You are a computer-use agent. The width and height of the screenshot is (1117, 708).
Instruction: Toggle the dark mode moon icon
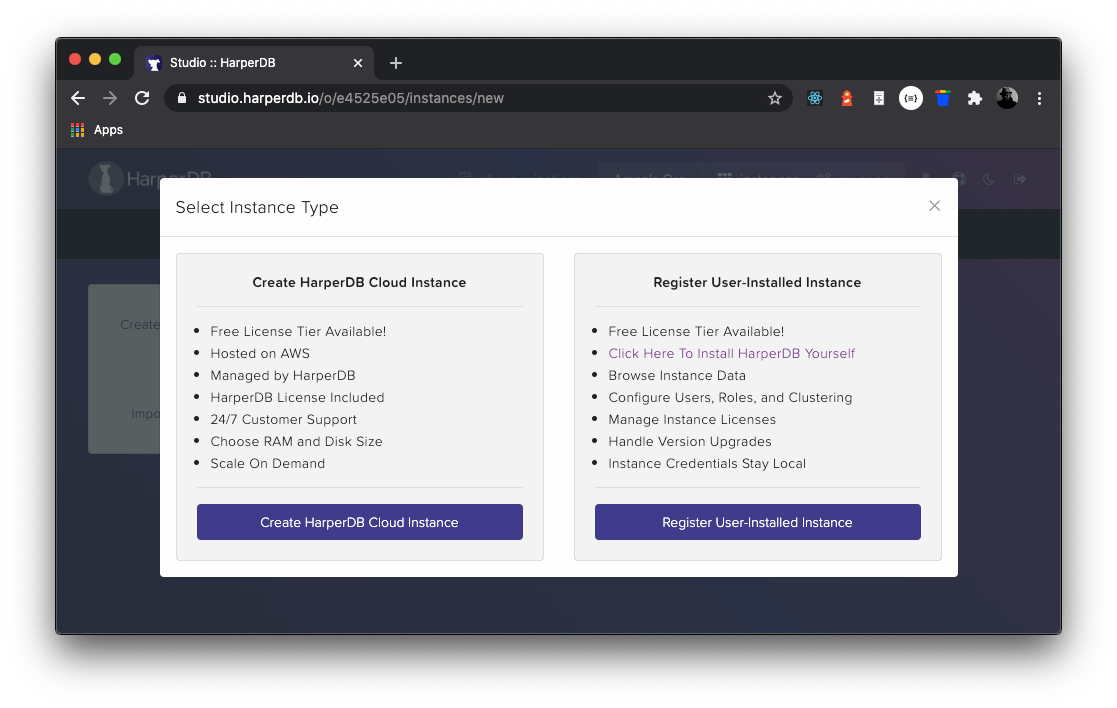989,179
